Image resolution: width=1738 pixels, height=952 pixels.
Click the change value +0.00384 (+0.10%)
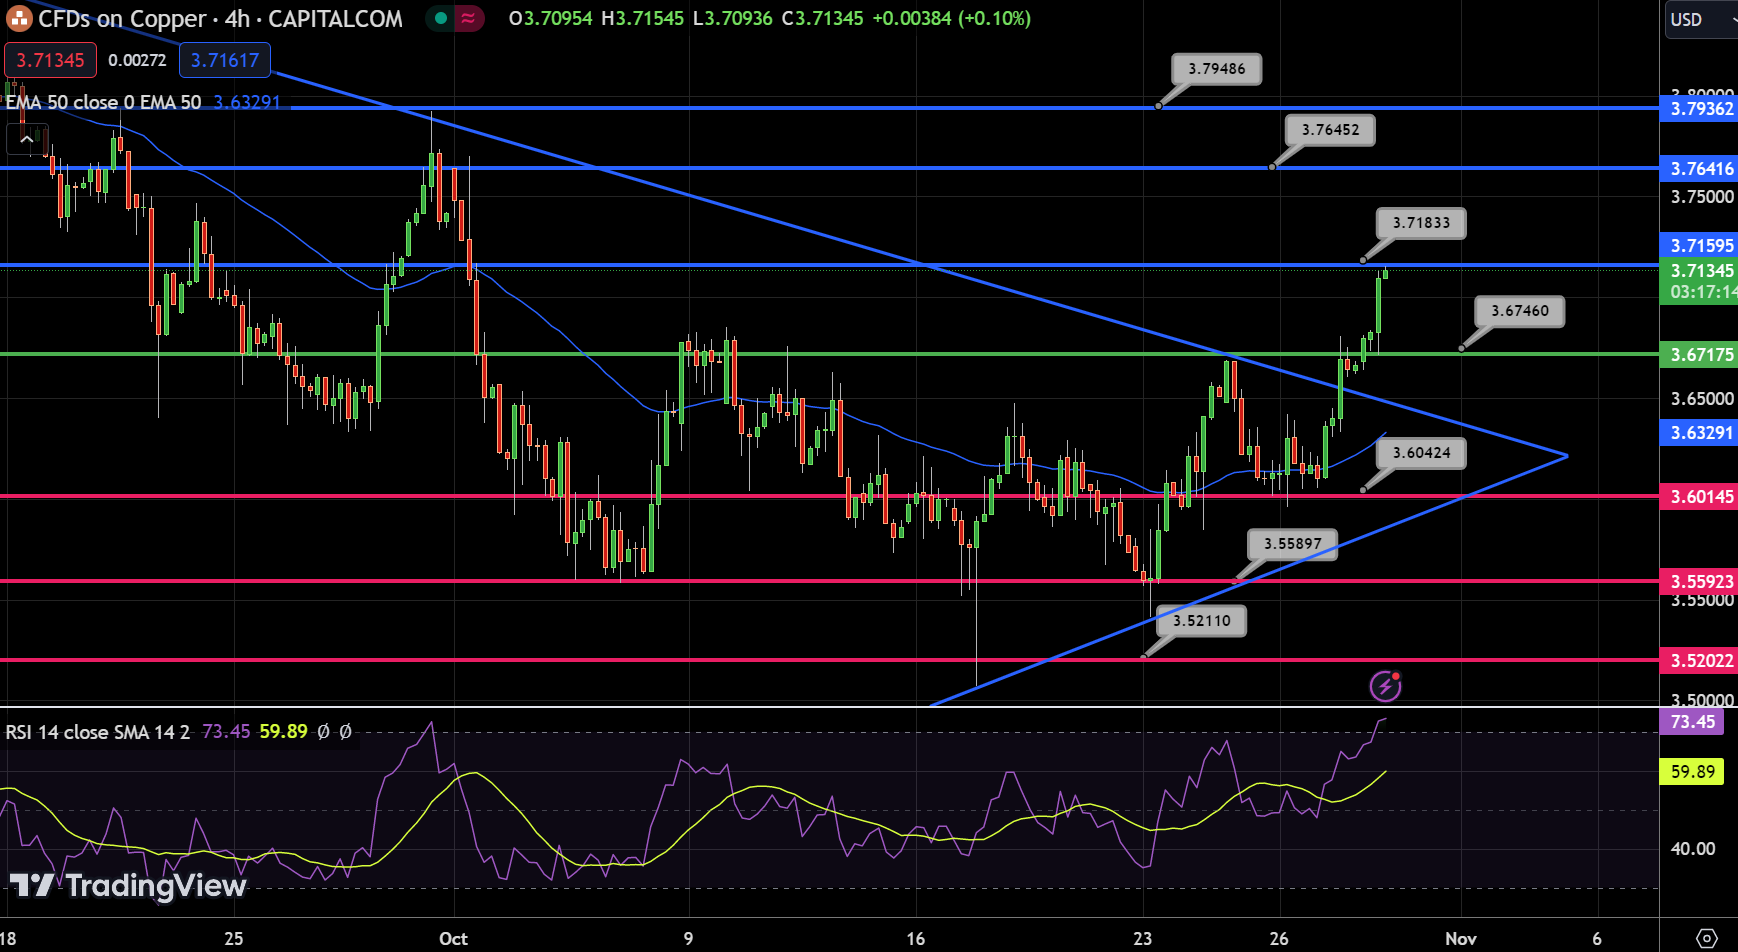[x=951, y=18]
